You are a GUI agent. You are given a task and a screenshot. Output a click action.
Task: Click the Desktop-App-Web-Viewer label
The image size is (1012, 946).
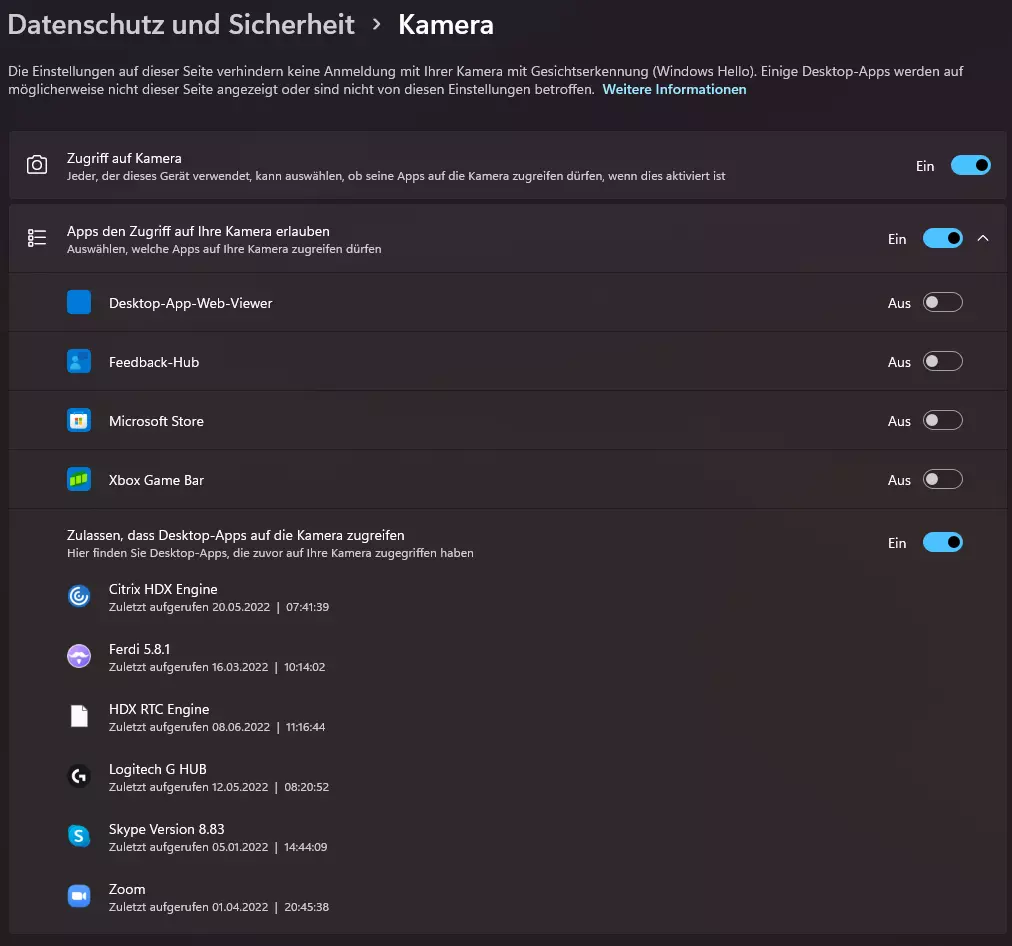coord(190,303)
